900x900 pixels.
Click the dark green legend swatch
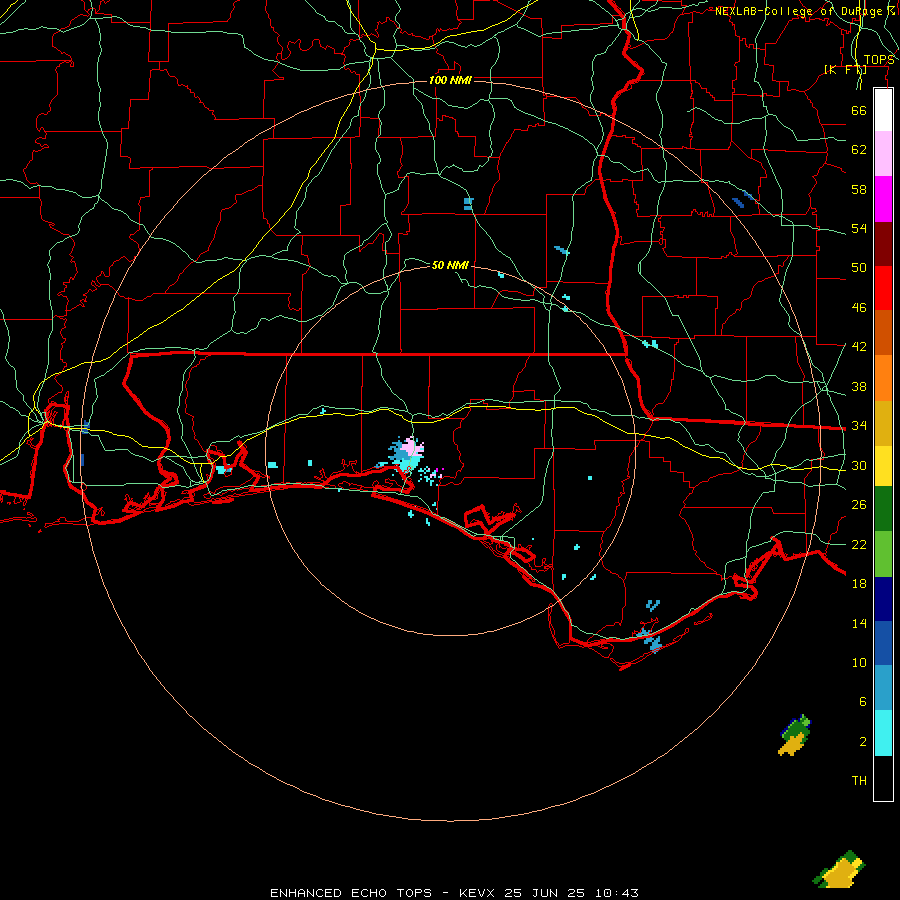(x=883, y=509)
